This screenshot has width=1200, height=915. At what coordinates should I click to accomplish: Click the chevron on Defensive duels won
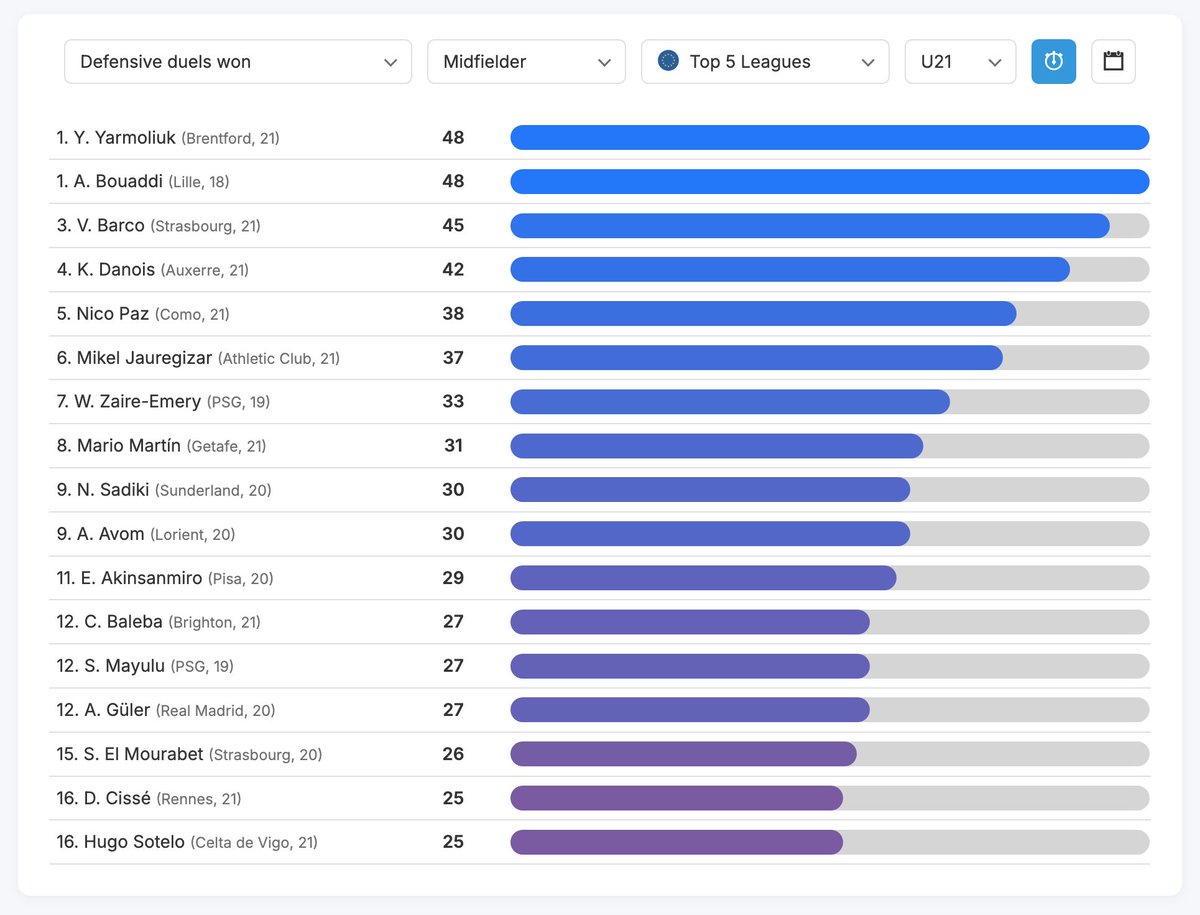coord(391,61)
